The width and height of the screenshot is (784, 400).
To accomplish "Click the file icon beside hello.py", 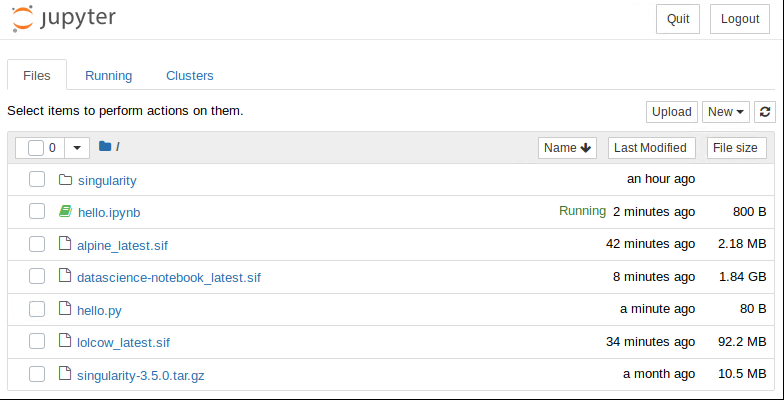I will 65,308.
